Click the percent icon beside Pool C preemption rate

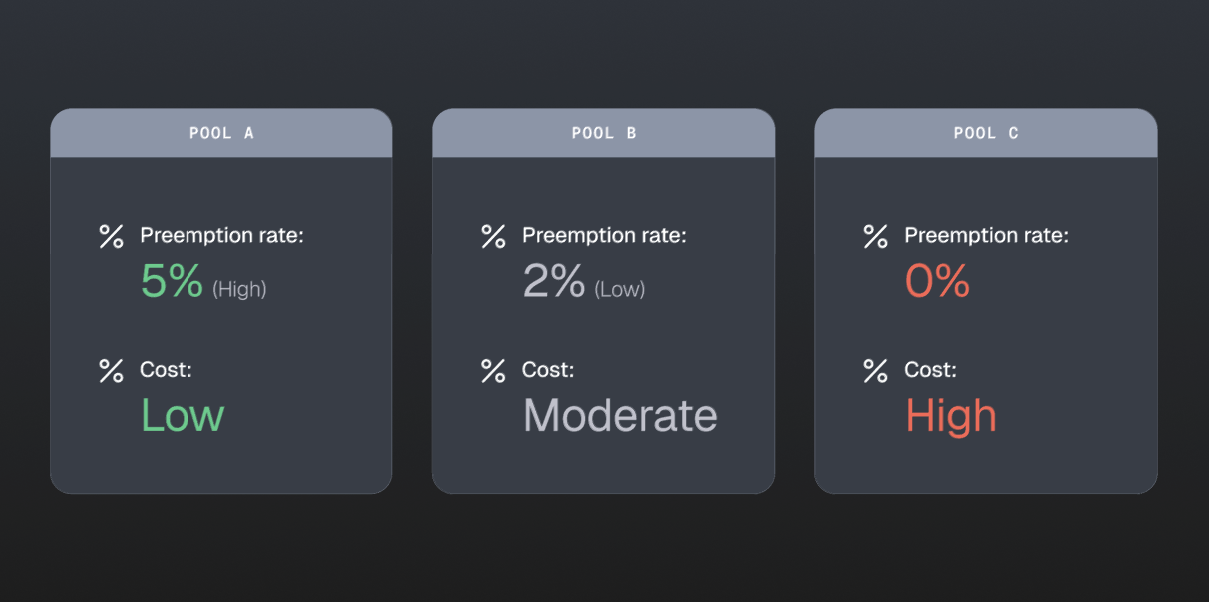pos(875,237)
